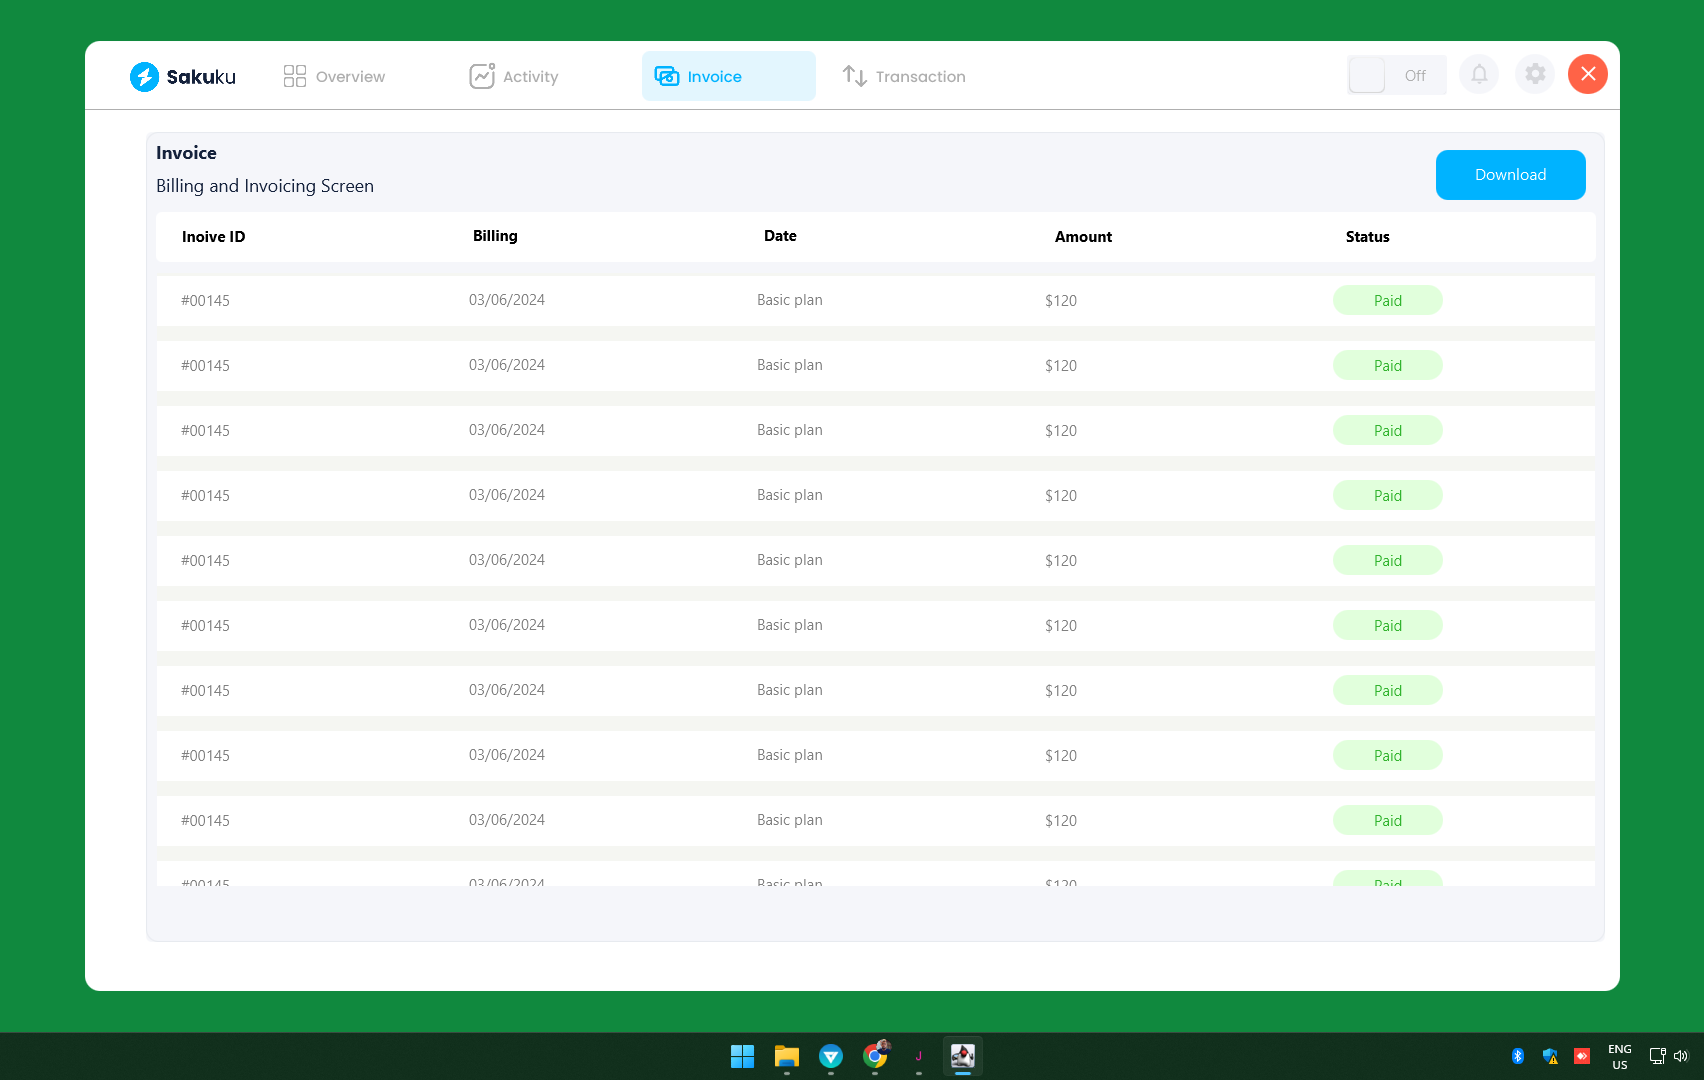Launch Chrome from the taskbar

pos(875,1057)
